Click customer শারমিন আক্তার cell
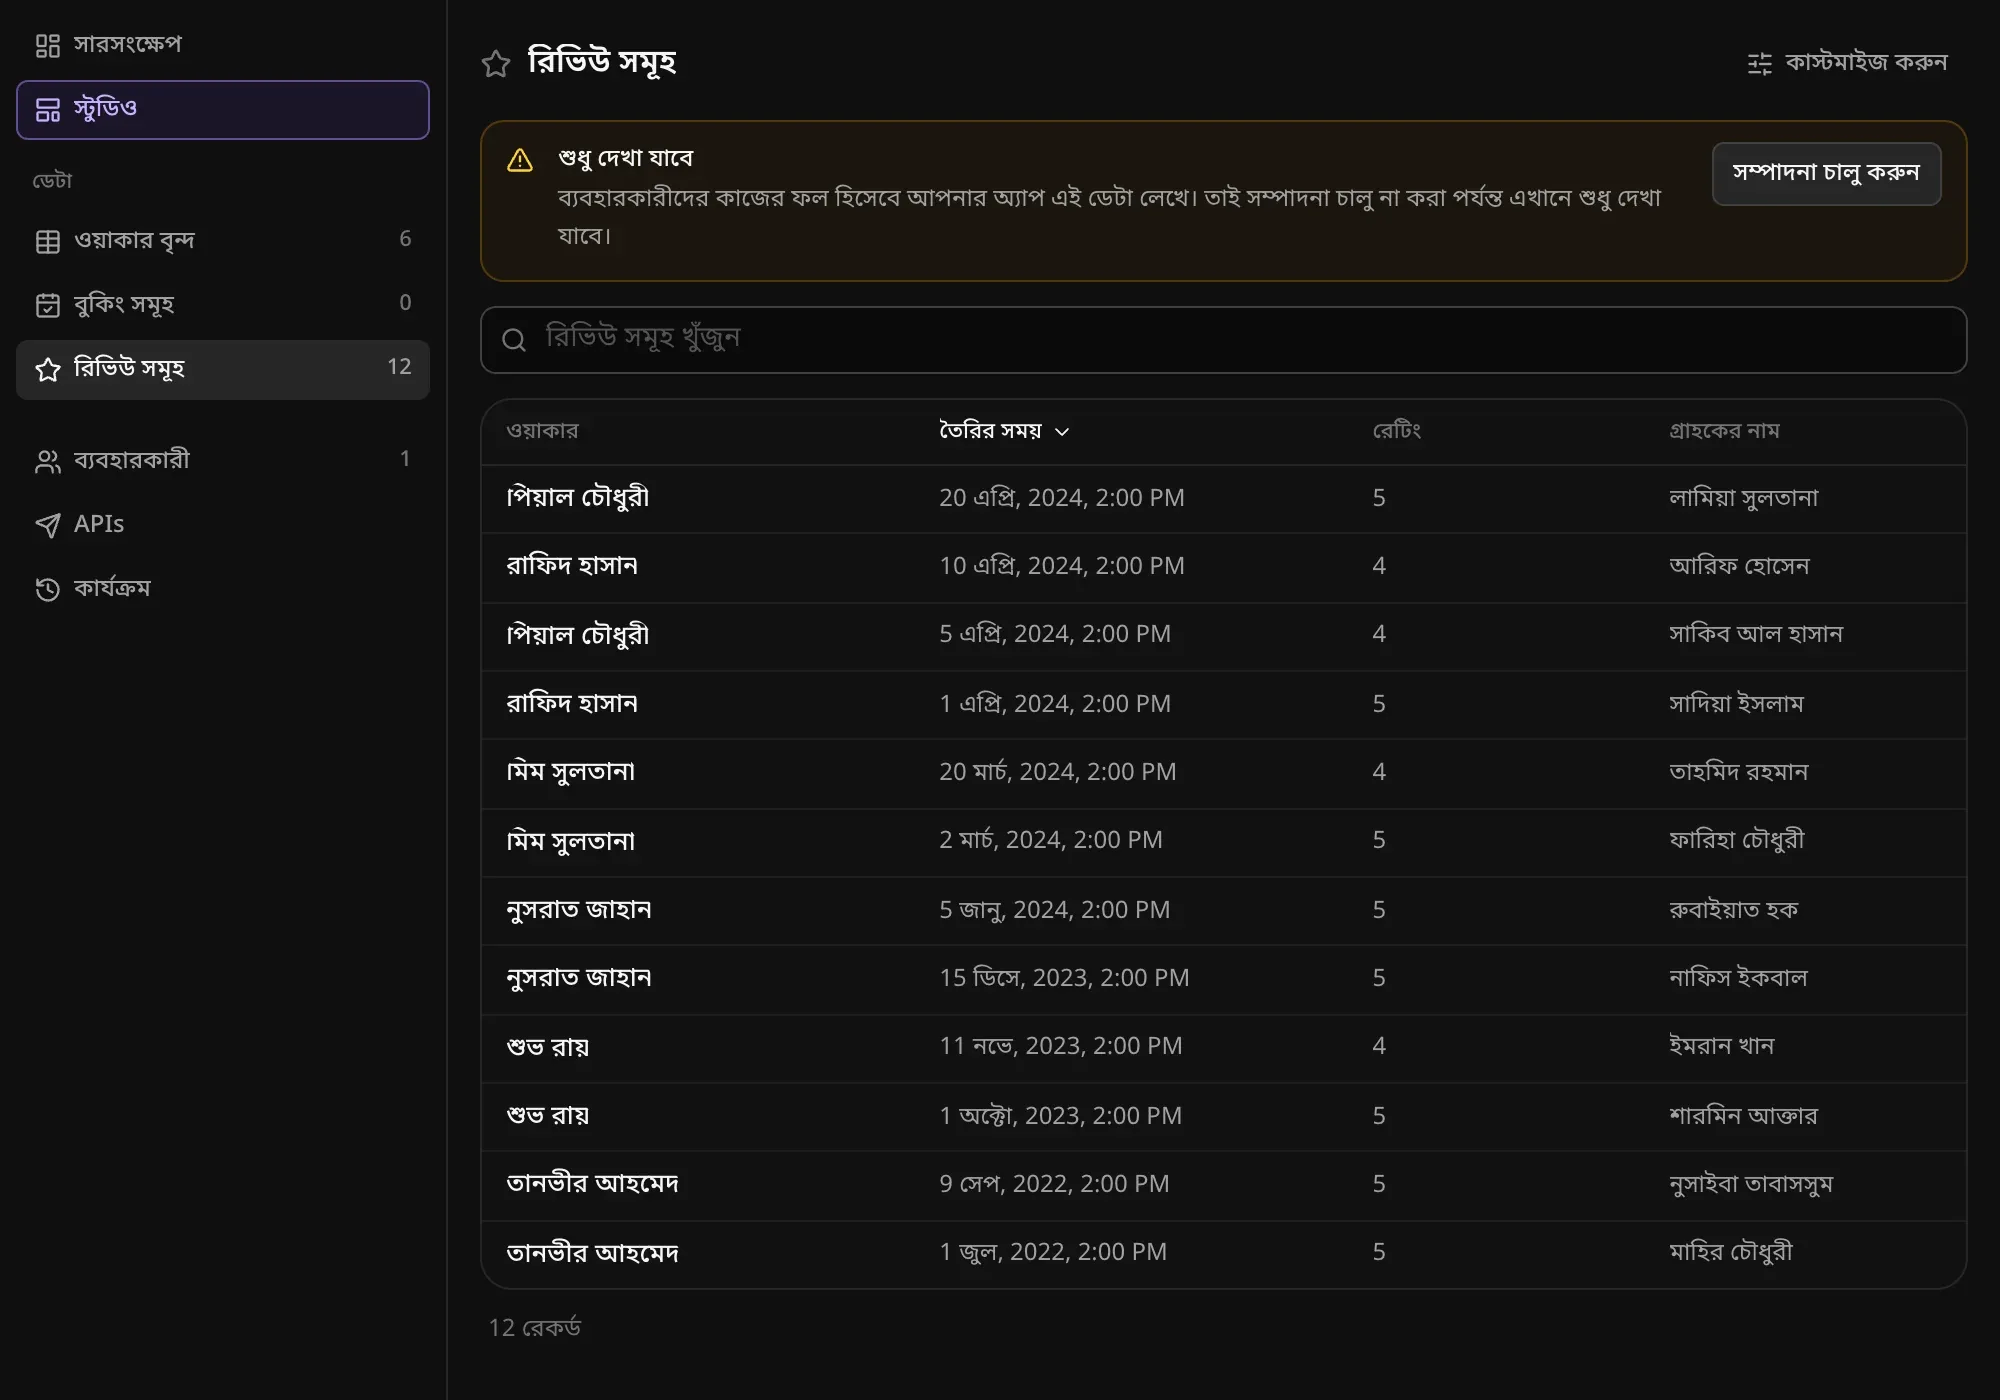The image size is (2000, 1400). [1743, 1116]
